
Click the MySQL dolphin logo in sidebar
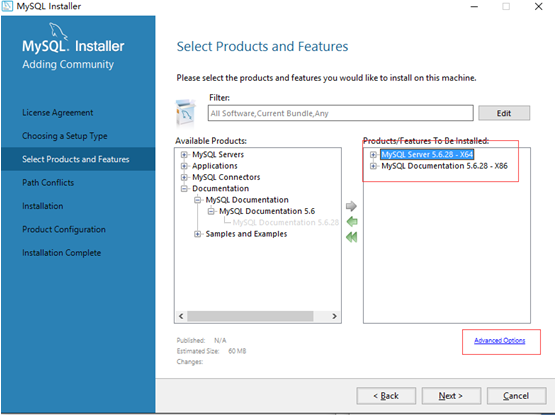(x=58, y=31)
